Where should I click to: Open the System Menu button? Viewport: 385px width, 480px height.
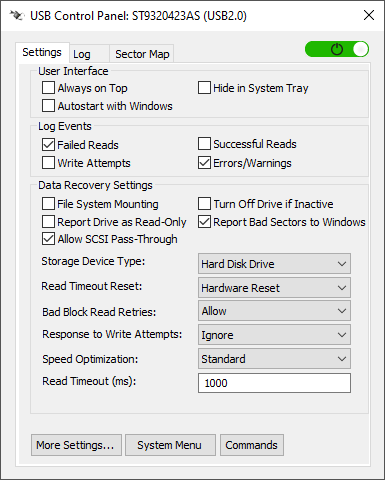(170, 445)
